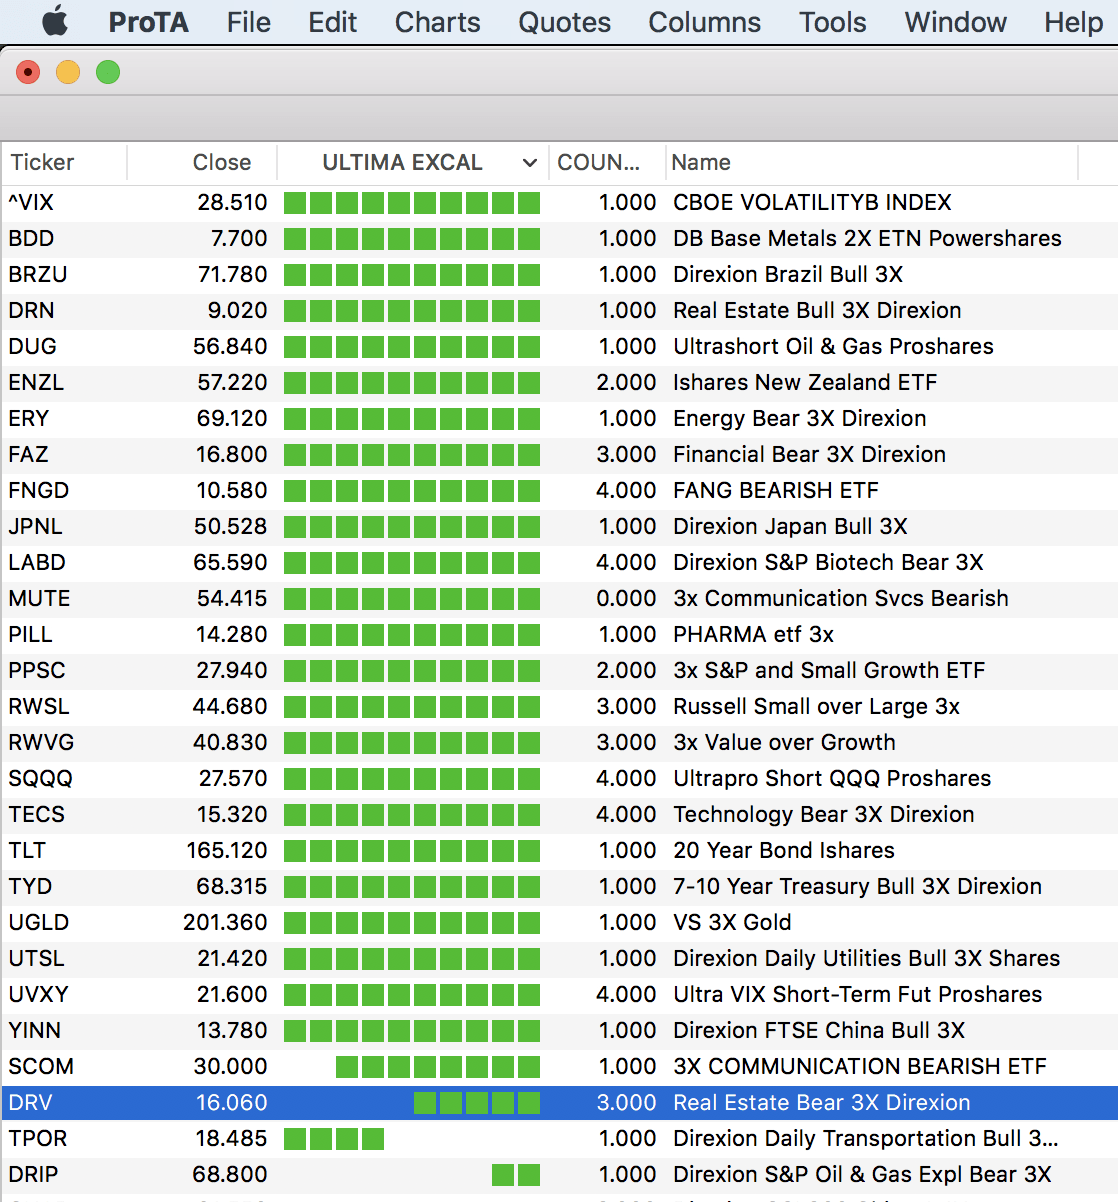Select the FNGD ticker

click(39, 490)
